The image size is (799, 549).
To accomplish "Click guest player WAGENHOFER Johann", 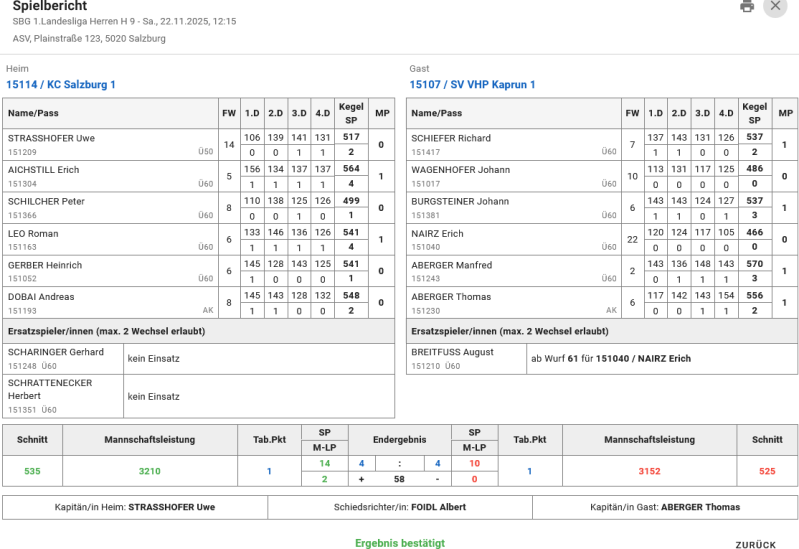I will (x=460, y=170).
